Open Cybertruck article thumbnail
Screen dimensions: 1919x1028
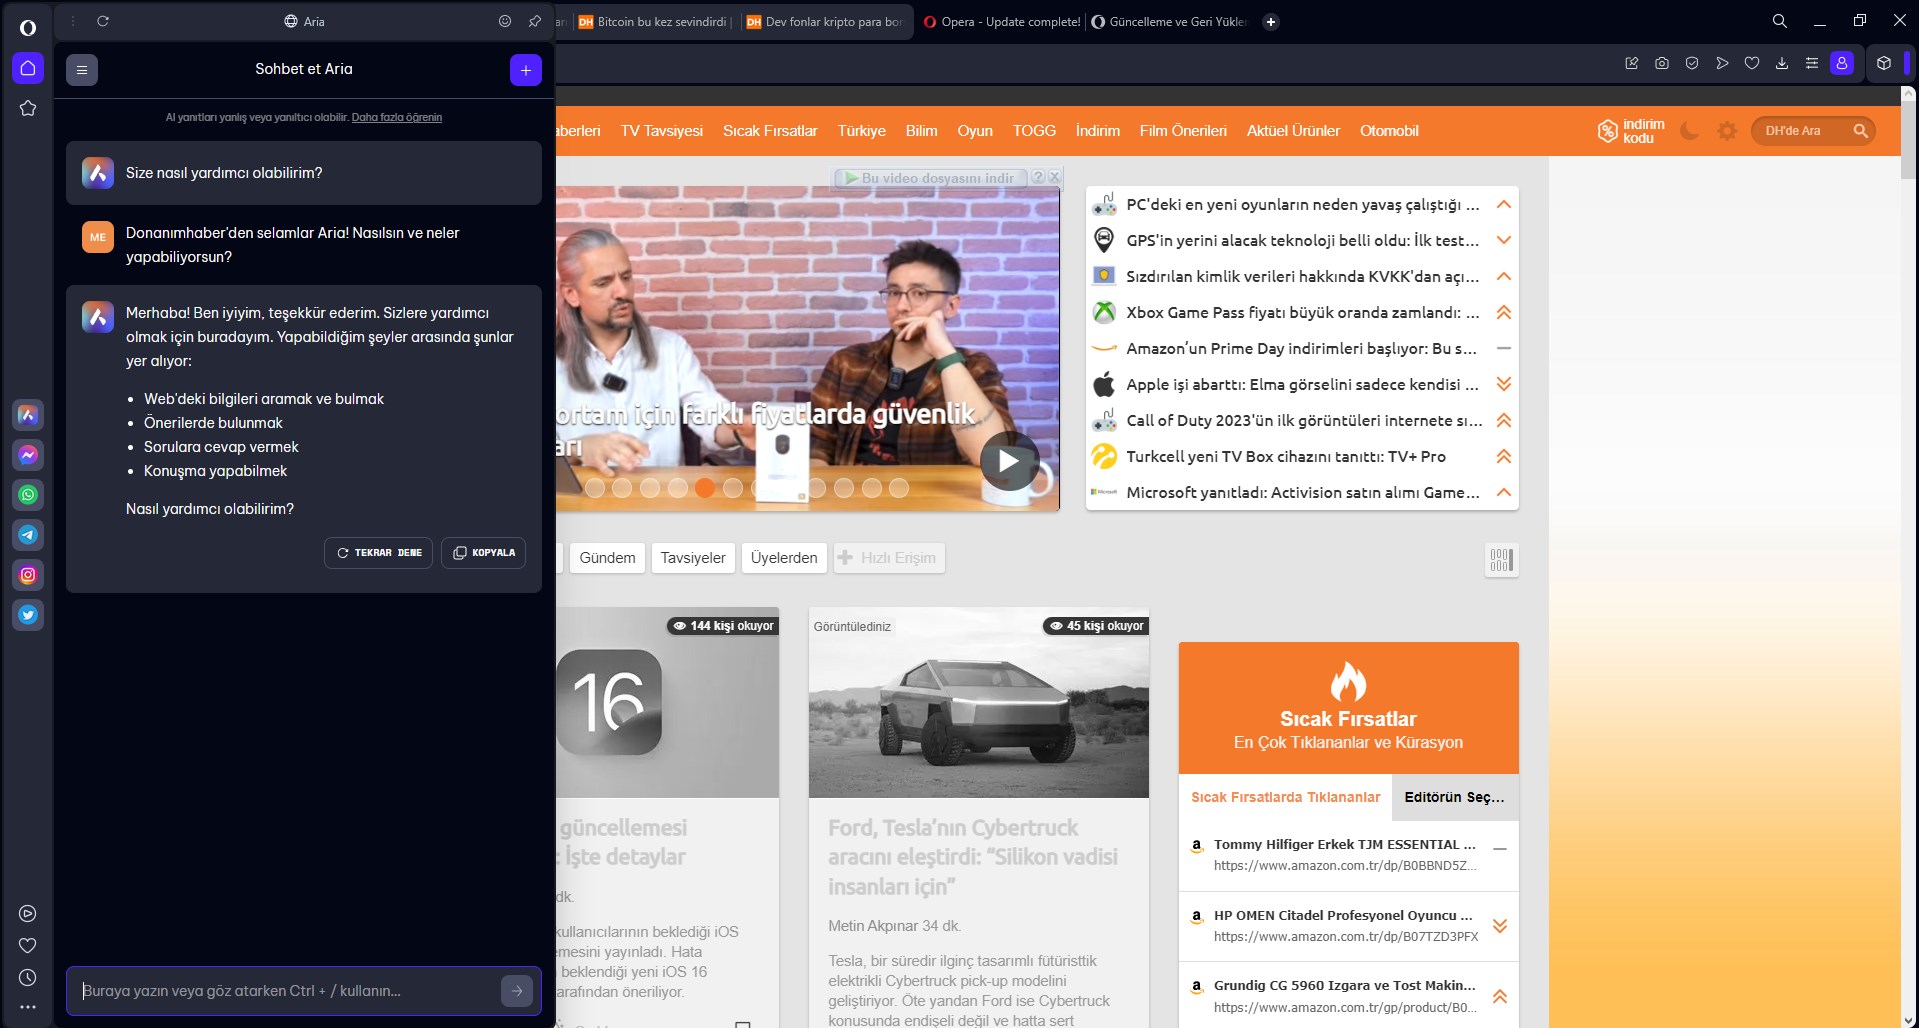click(x=979, y=703)
